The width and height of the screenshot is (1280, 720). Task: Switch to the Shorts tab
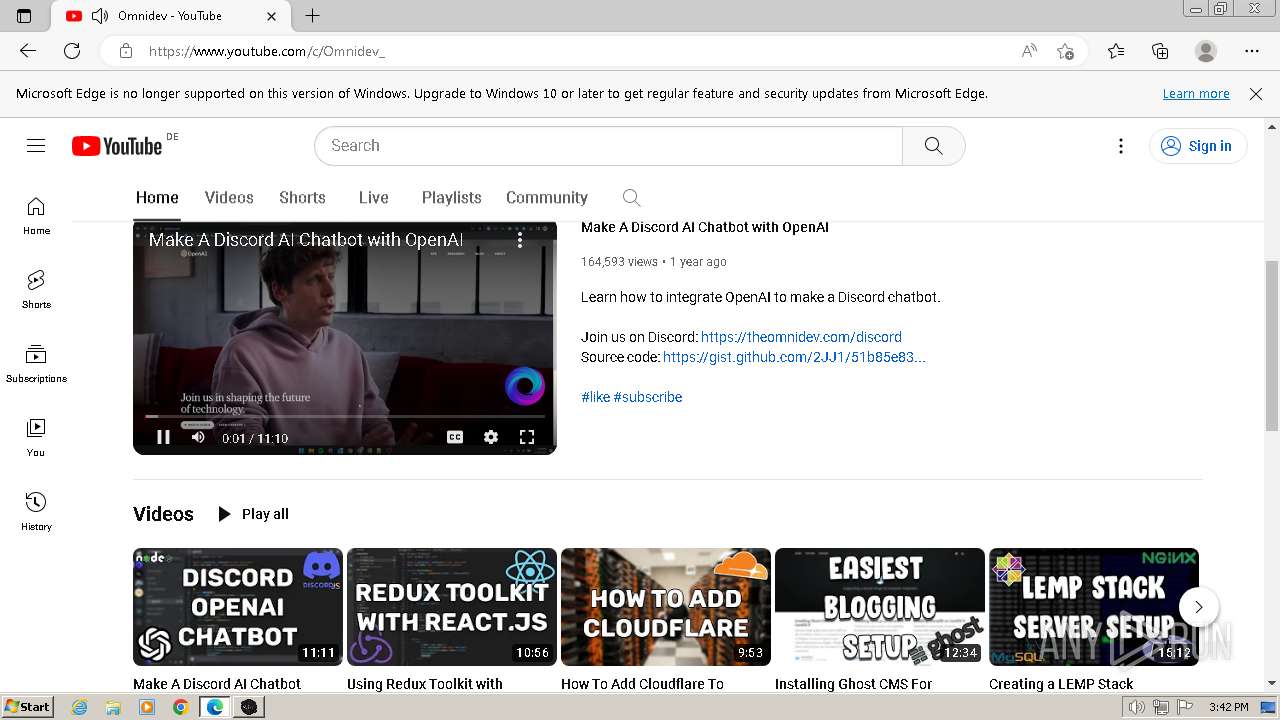pos(302,197)
